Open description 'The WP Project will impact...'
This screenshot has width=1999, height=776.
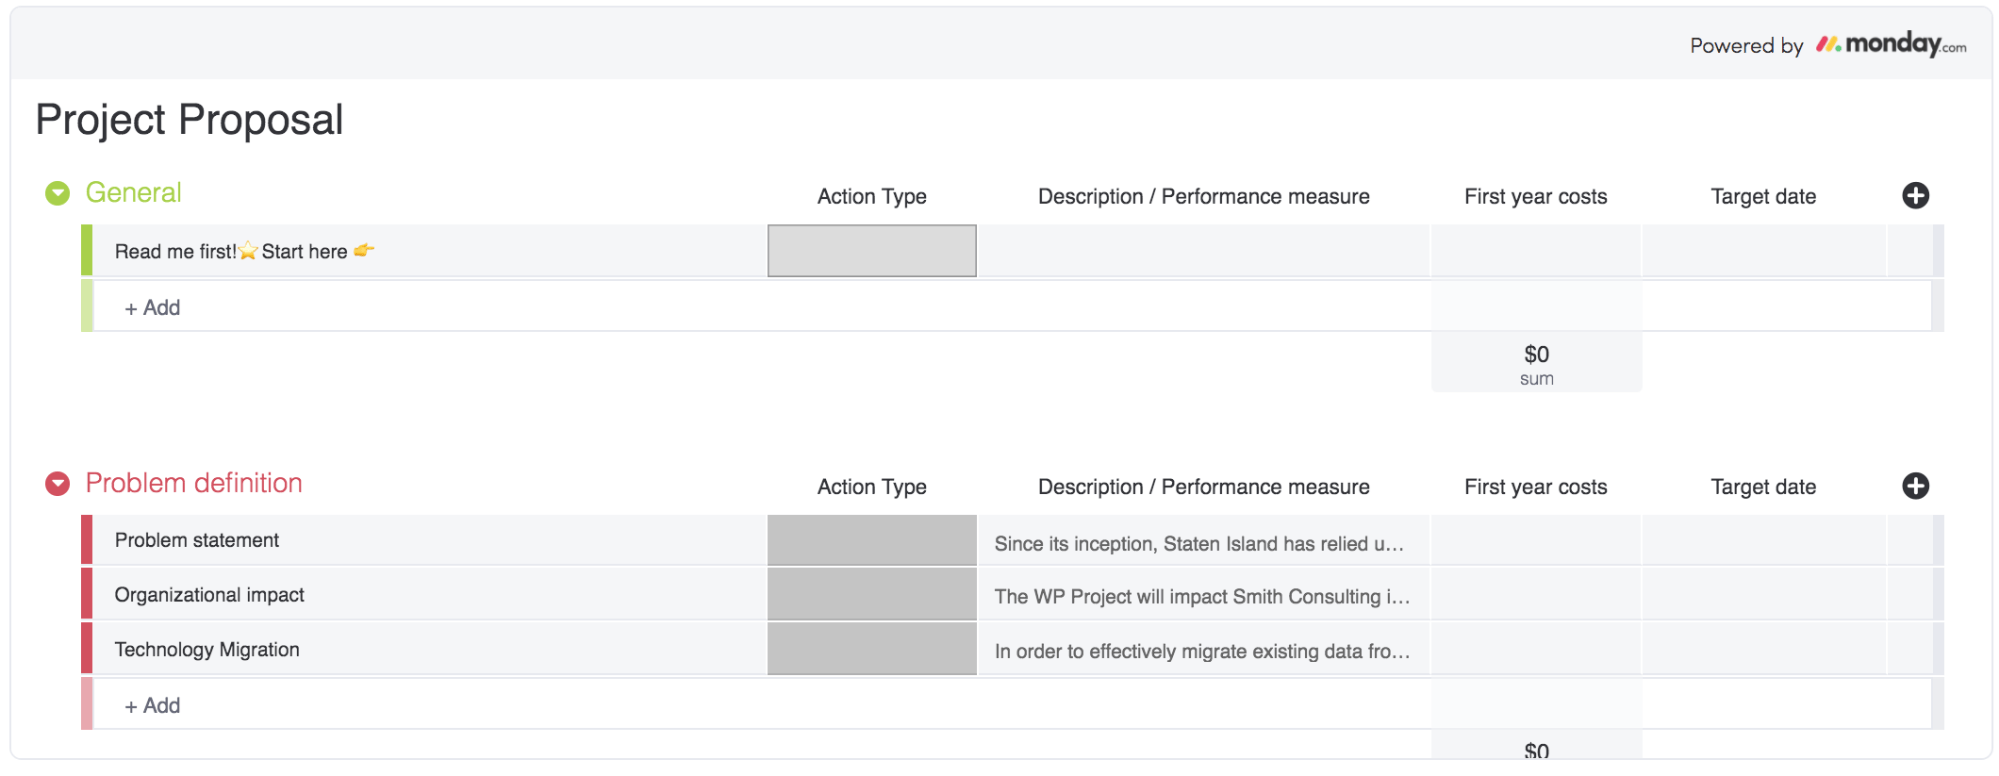point(1202,596)
